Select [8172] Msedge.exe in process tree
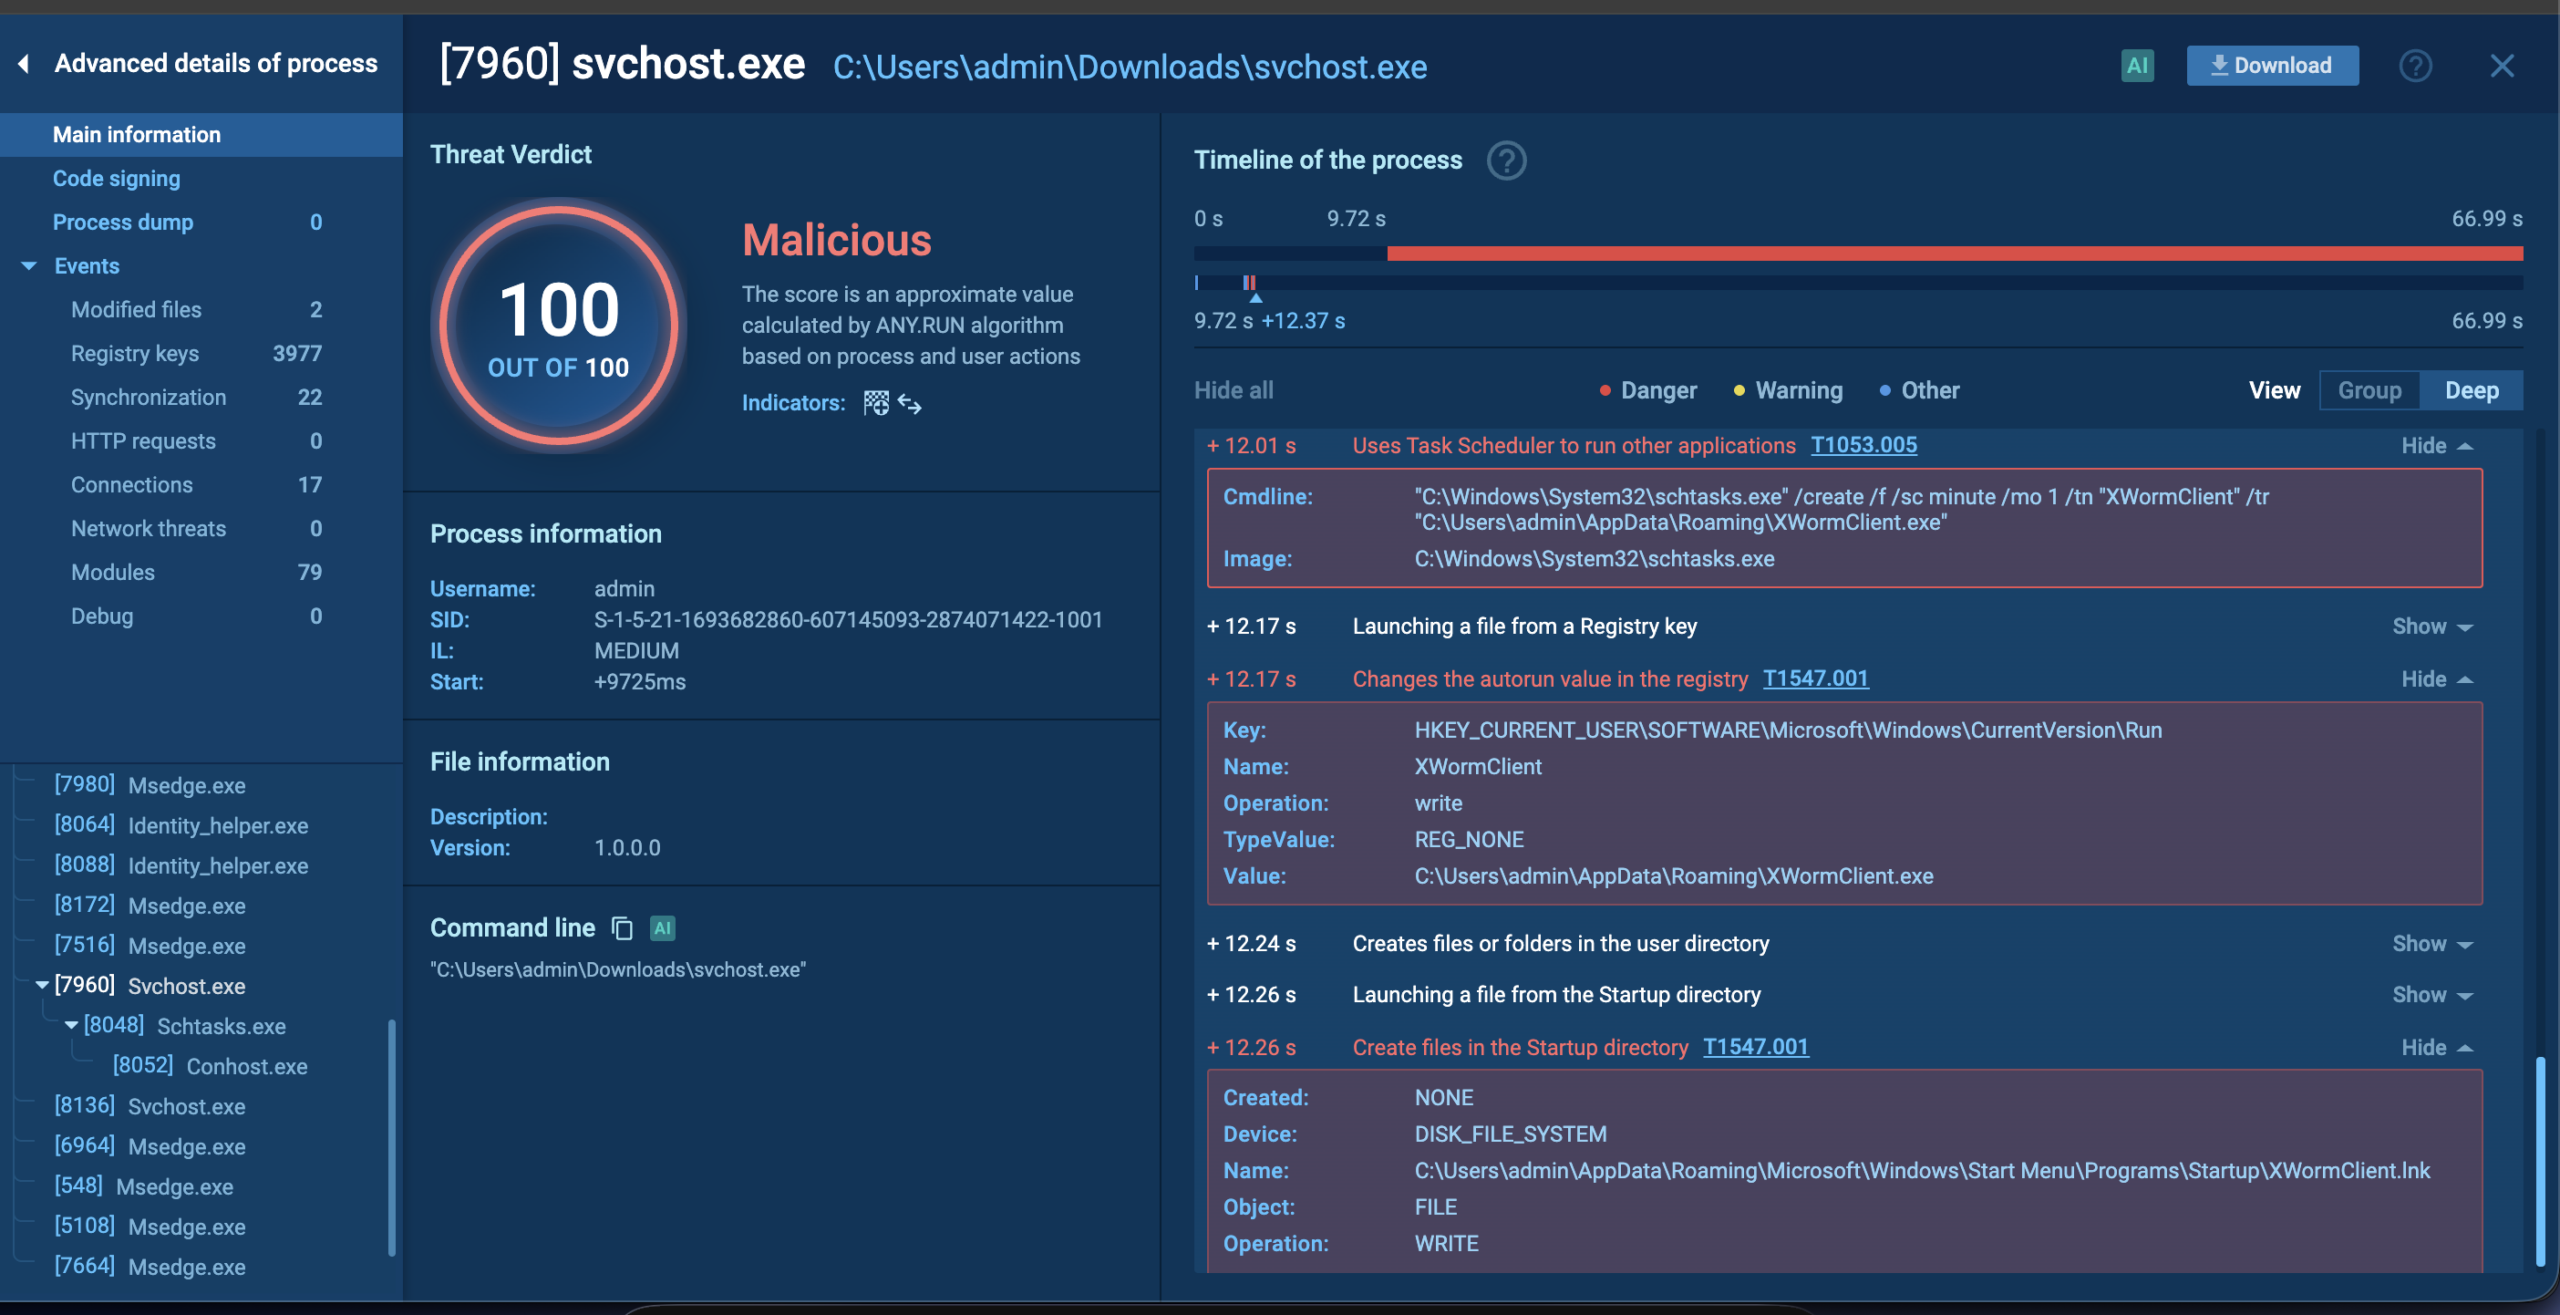This screenshot has width=2560, height=1315. [150, 905]
